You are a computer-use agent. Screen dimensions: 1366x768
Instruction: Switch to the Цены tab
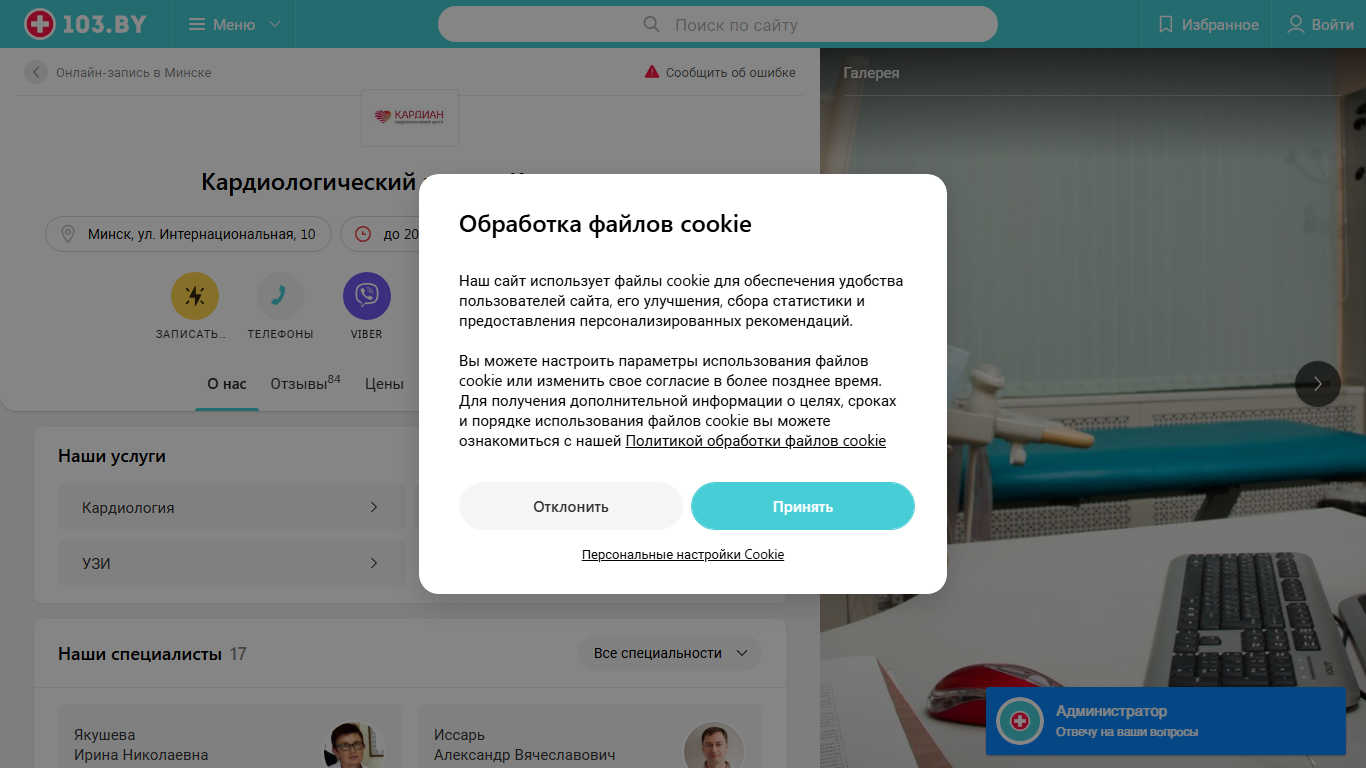pyautogui.click(x=384, y=383)
